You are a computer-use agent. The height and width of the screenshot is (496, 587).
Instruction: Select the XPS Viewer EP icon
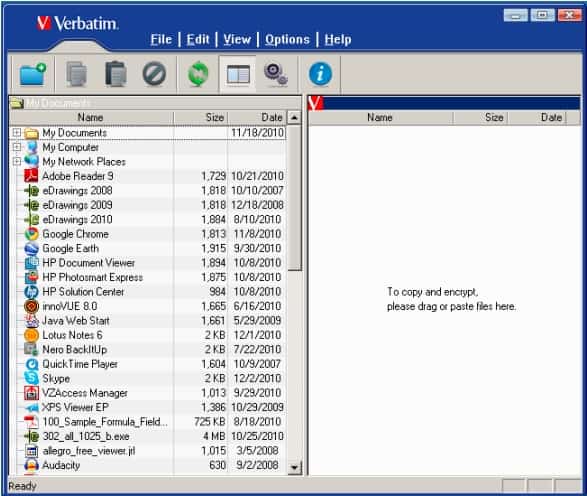[x=31, y=407]
